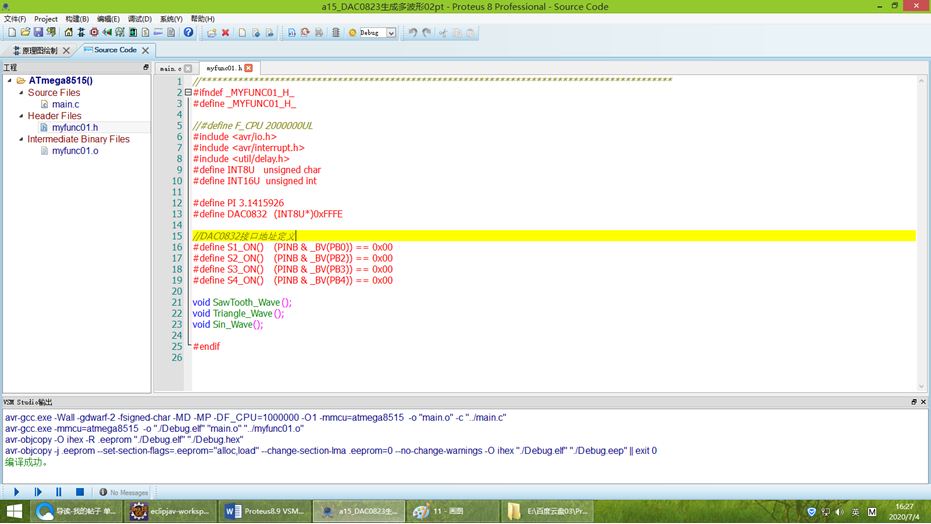931x524 pixels.
Task: Click the New Project toolbar icon
Action: (x=12, y=33)
